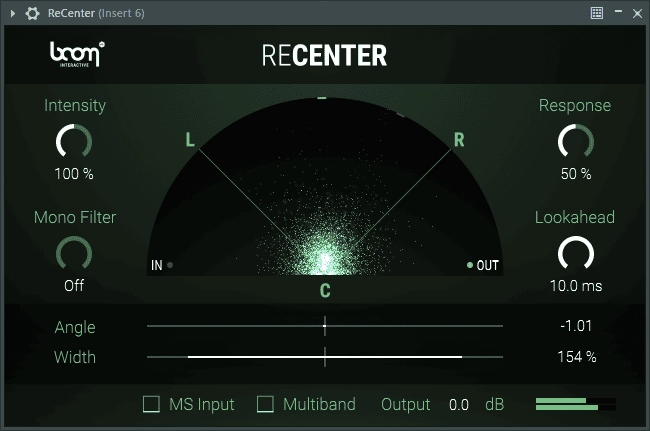This screenshot has width=650, height=431.
Task: Click the Mono Filter knob
Action: pyautogui.click(x=74, y=253)
